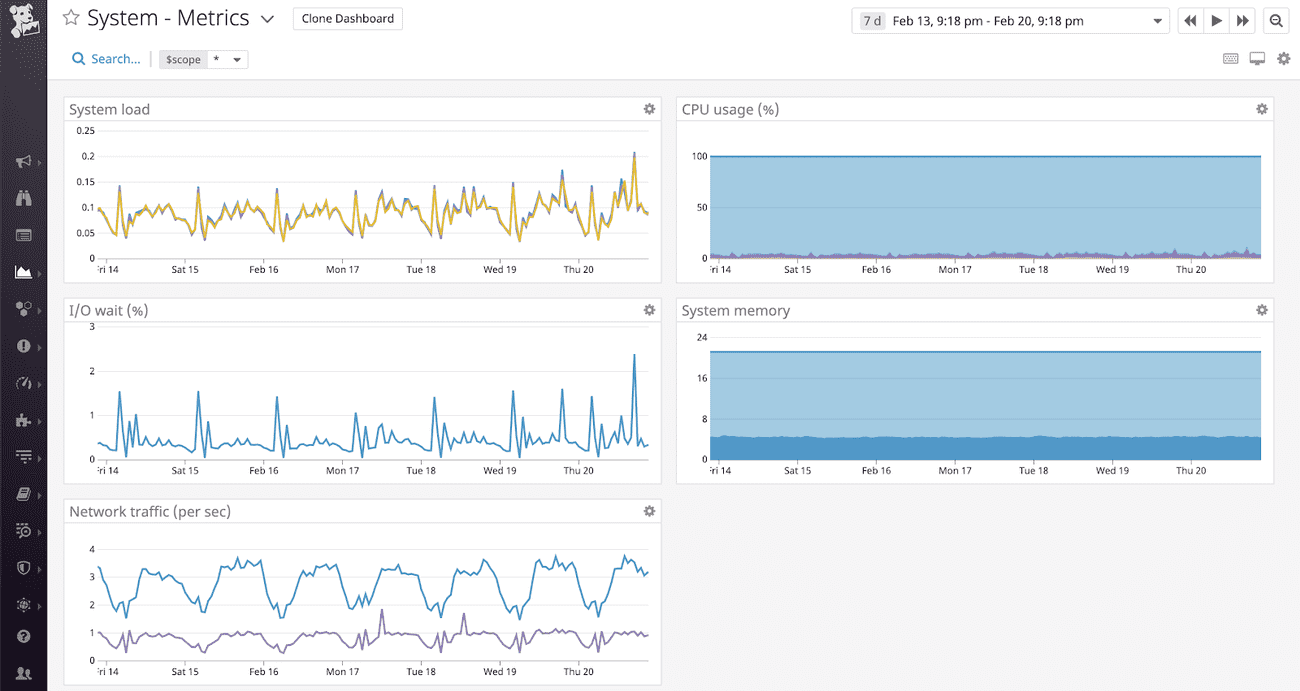
Task: Click the play button in time controls
Action: pyautogui.click(x=1216, y=20)
